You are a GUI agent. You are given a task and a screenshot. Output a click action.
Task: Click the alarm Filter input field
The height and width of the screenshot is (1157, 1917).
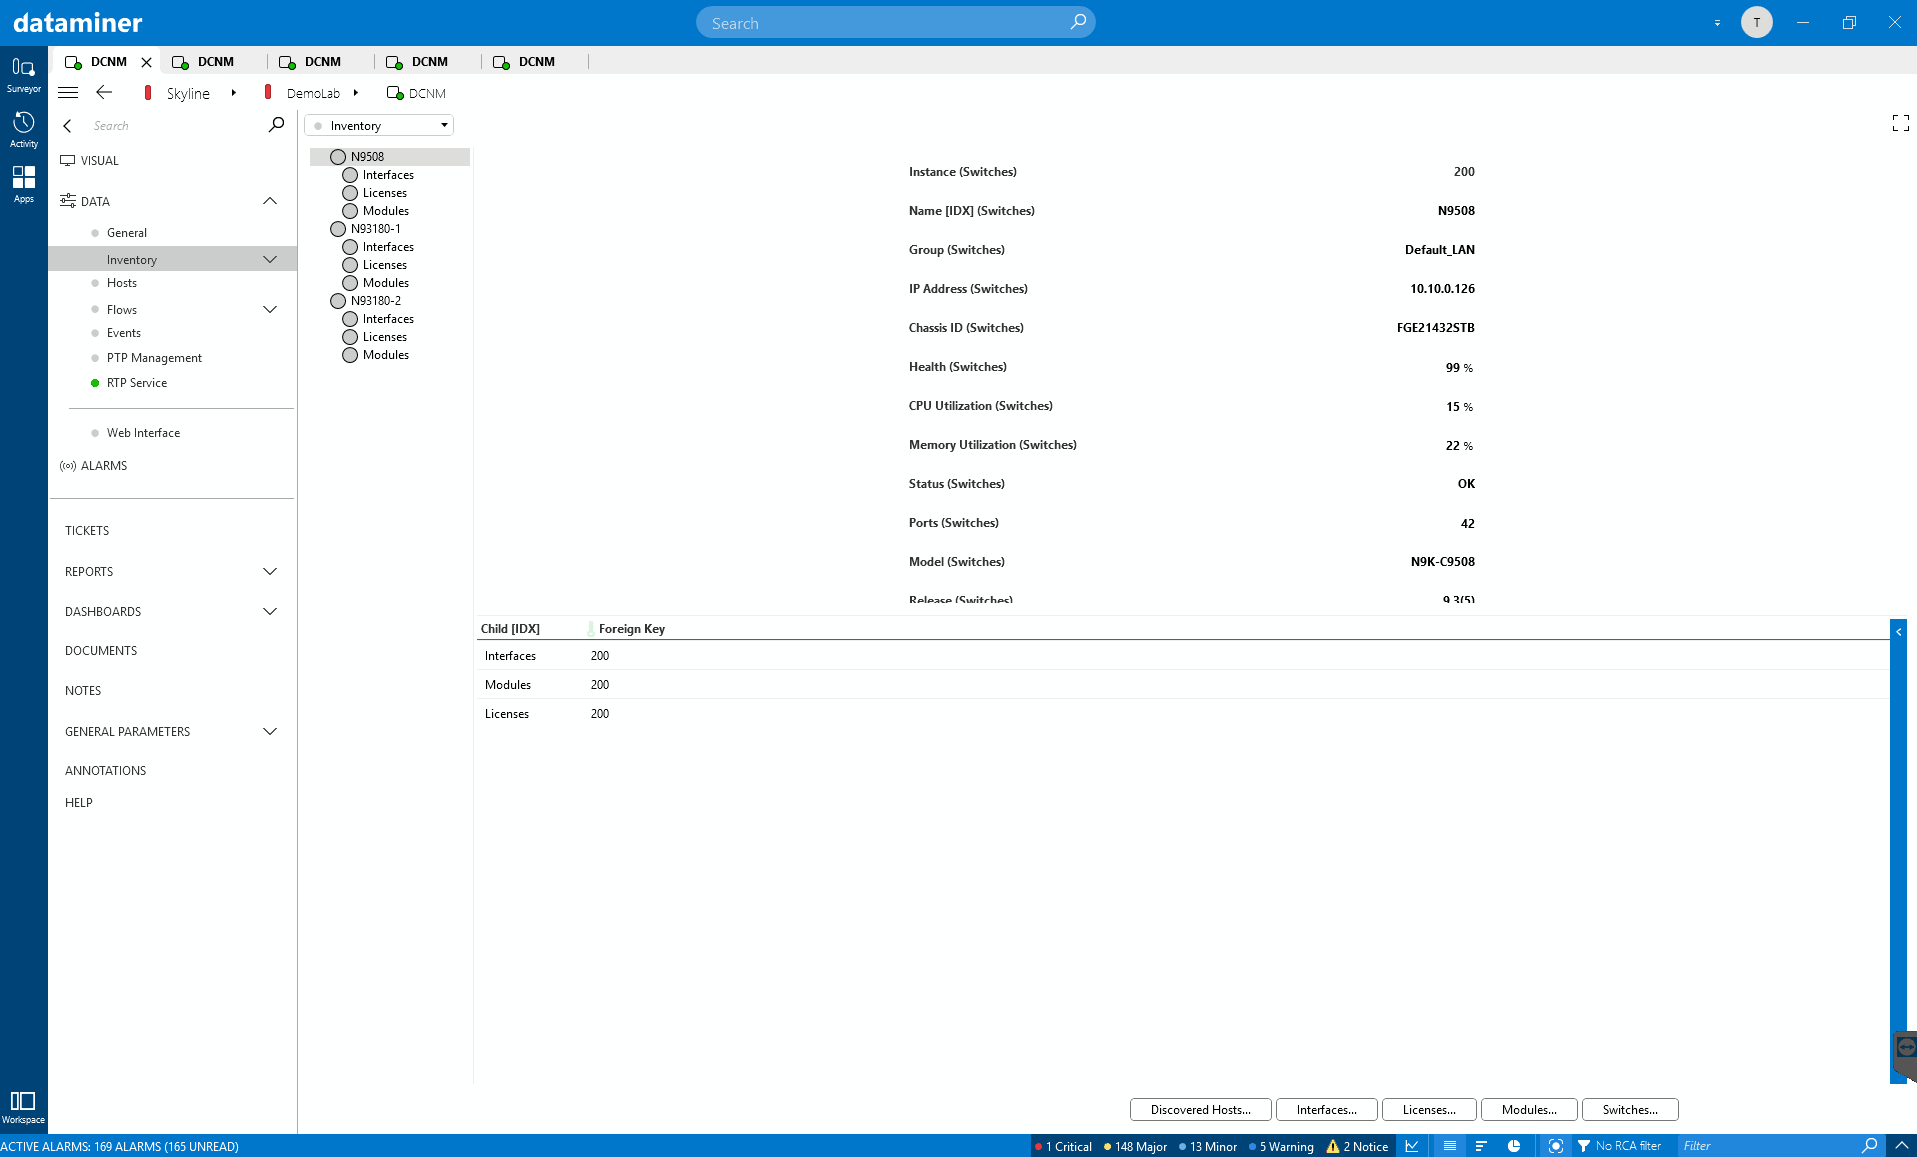point(1768,1146)
